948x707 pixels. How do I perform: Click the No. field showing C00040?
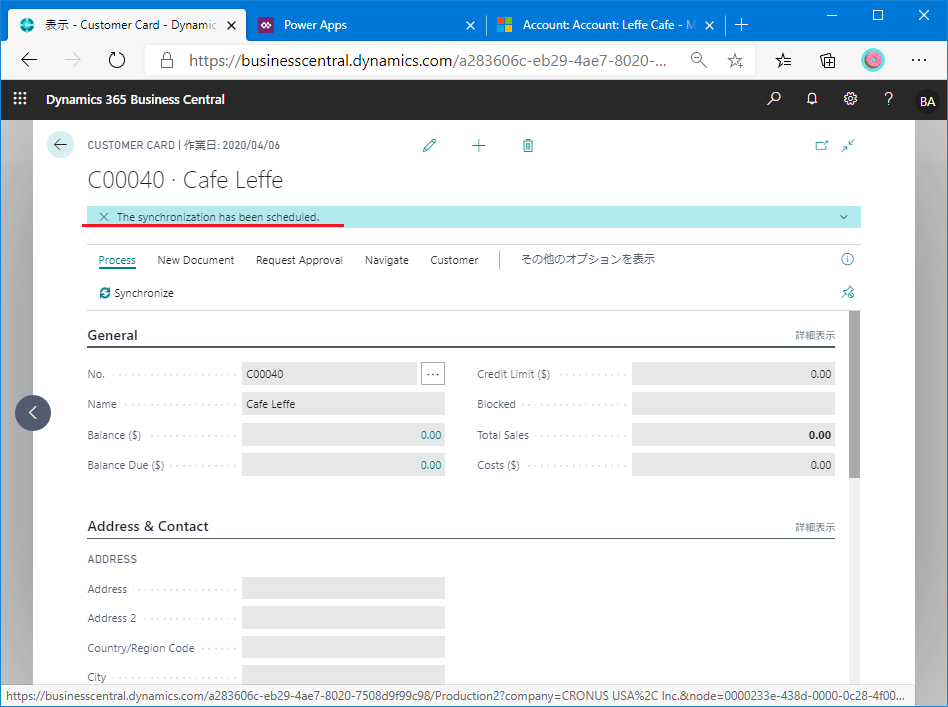pyautogui.click(x=329, y=374)
